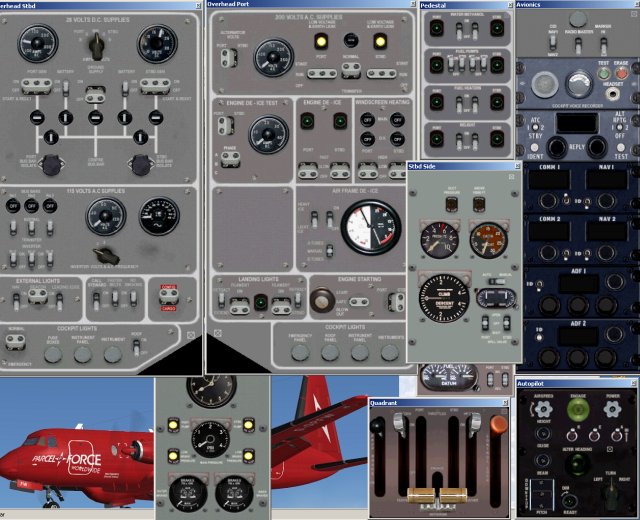Adjust the Roof Panel cockpit light knob
This screenshot has height=520, width=640.
tap(330, 353)
